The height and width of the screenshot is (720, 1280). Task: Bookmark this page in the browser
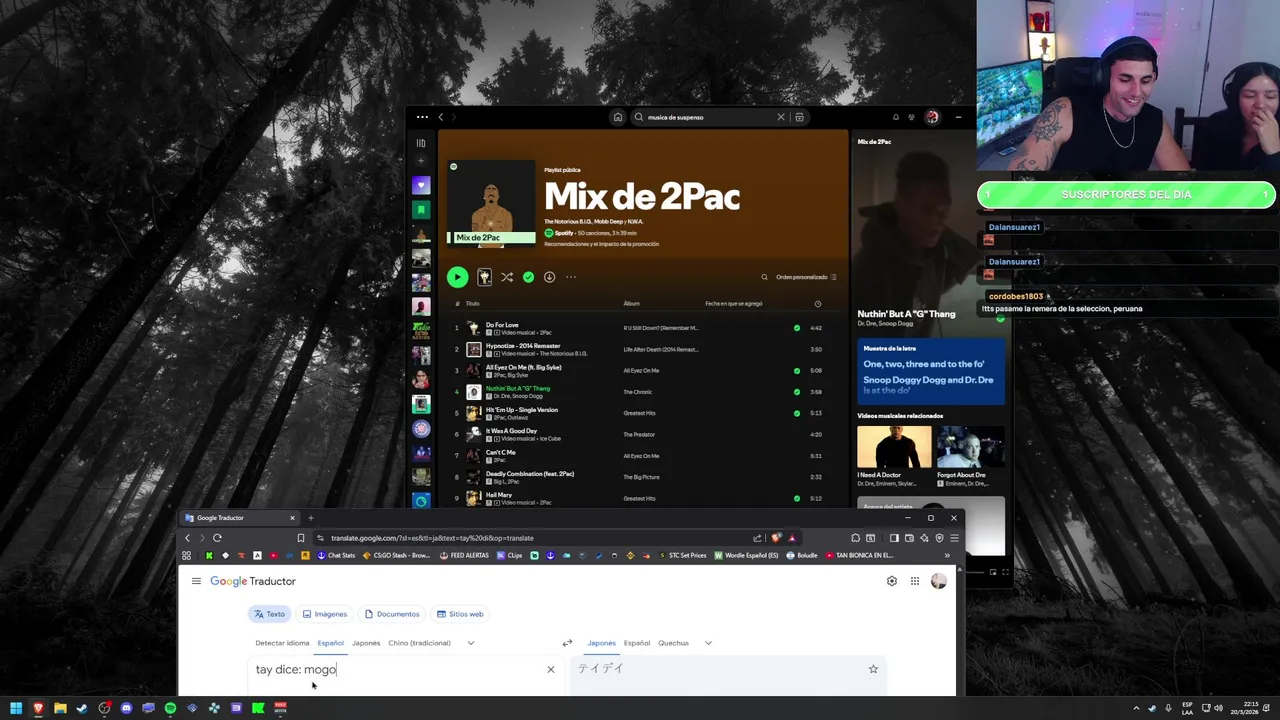[301, 538]
